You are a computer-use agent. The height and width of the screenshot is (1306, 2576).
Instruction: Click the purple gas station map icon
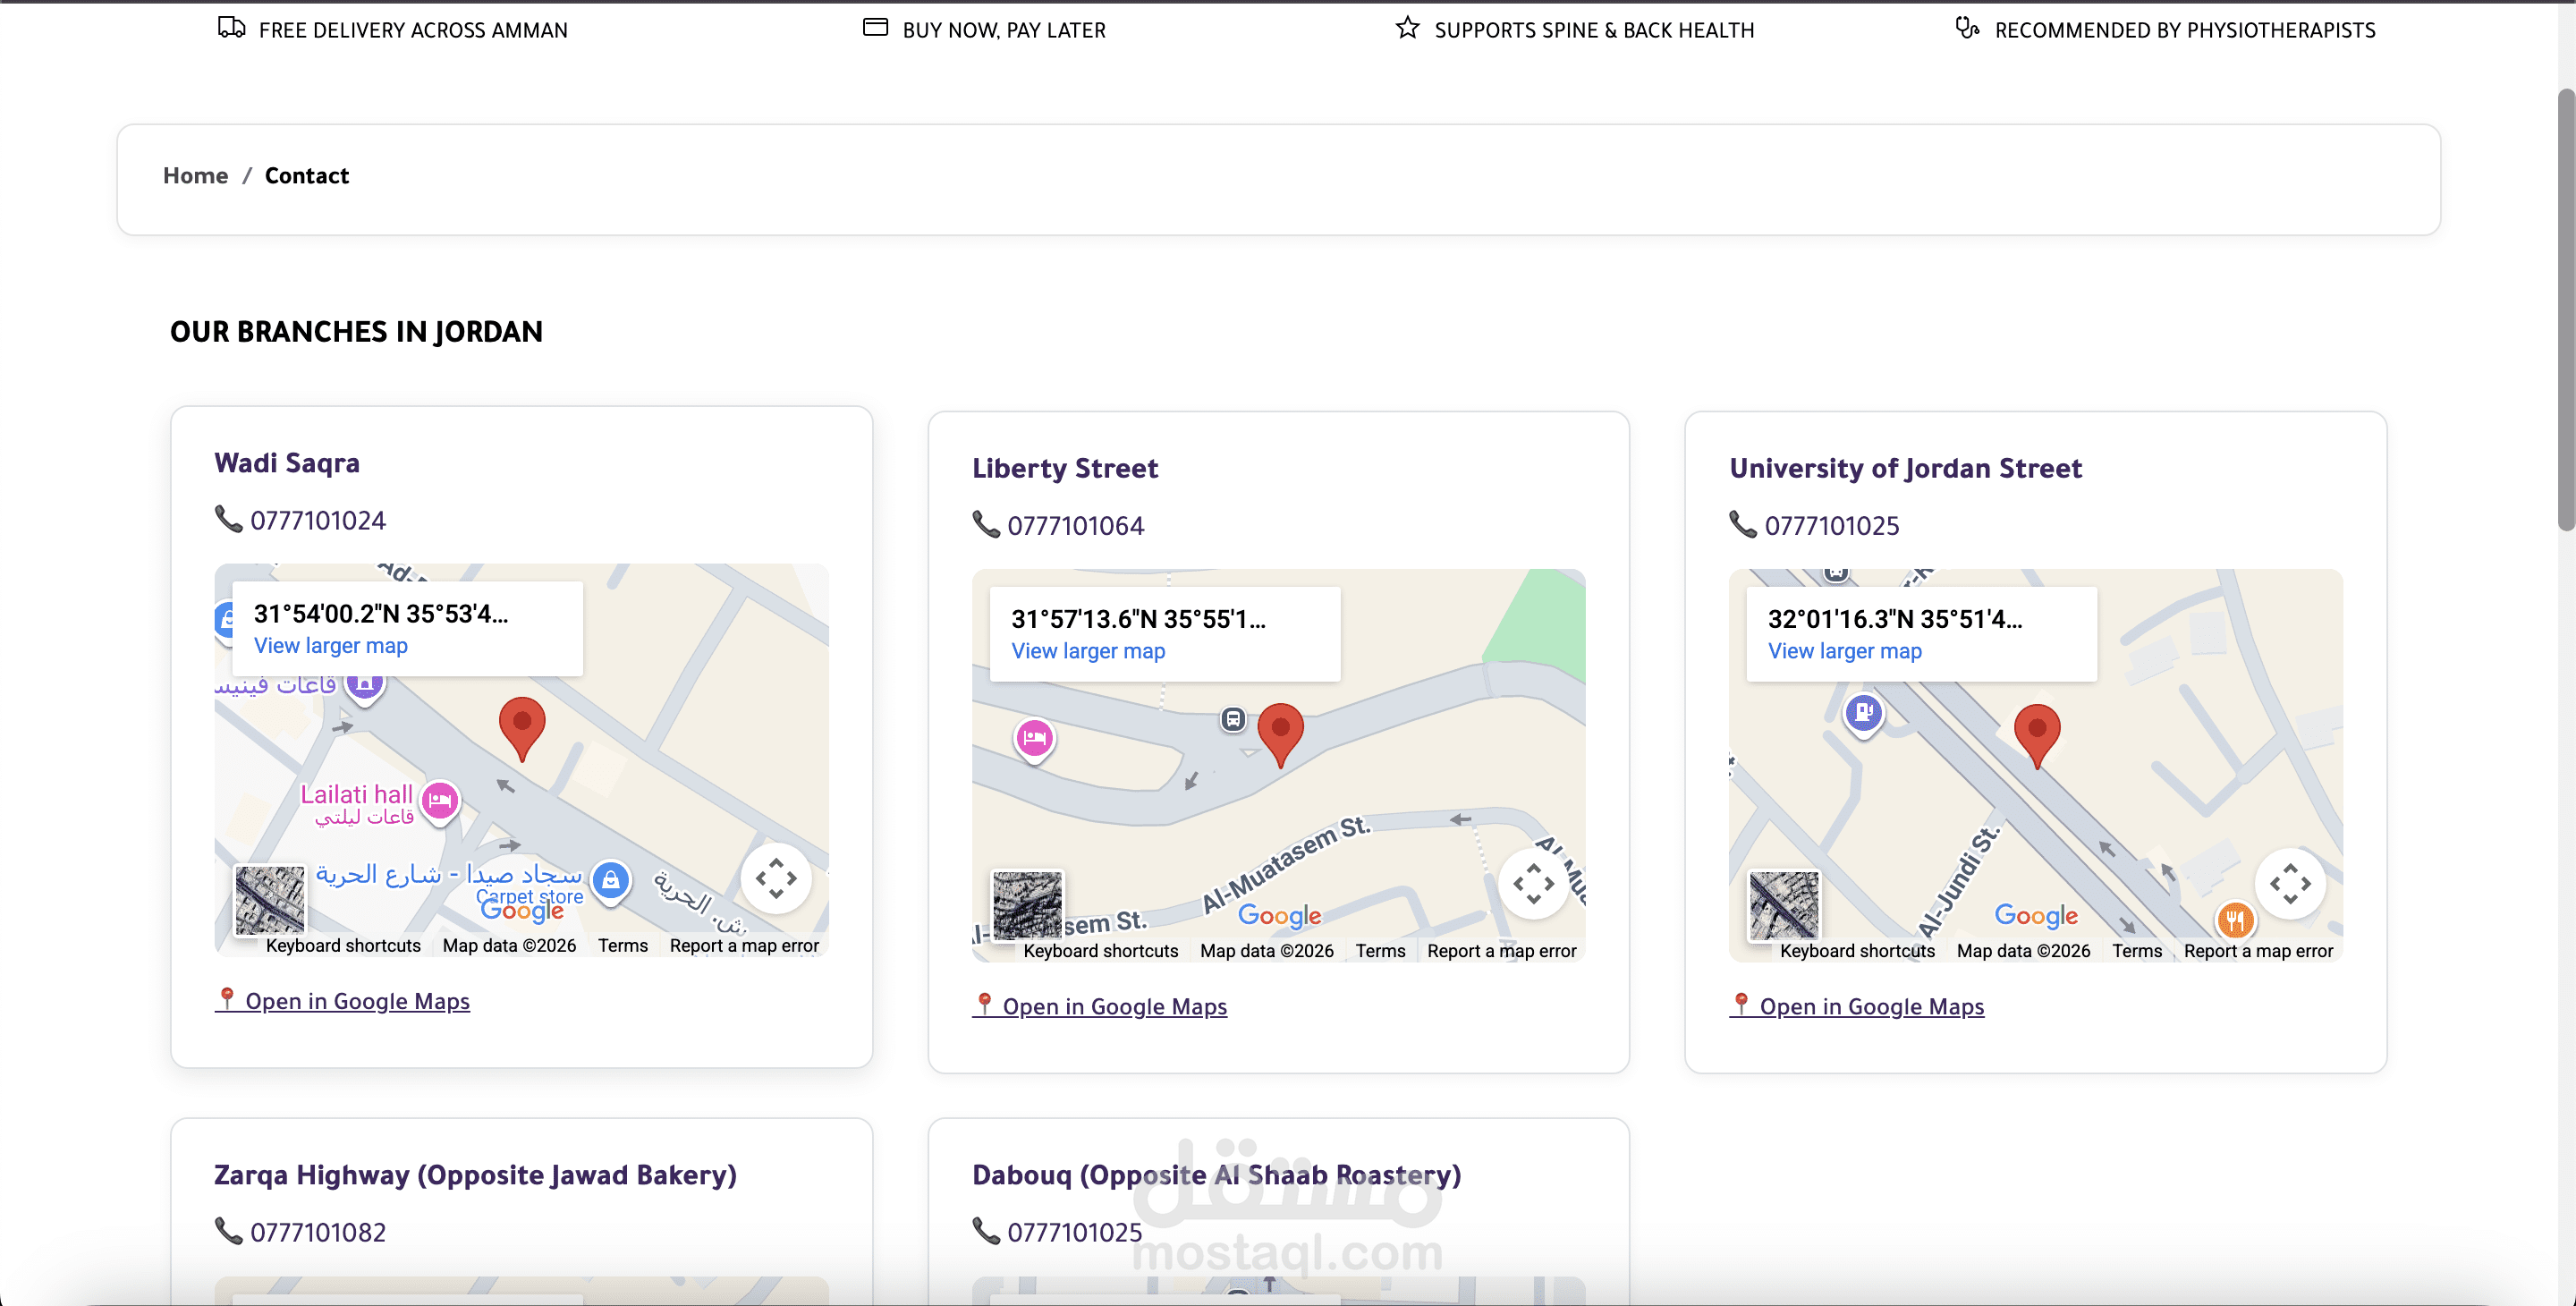(x=1863, y=713)
